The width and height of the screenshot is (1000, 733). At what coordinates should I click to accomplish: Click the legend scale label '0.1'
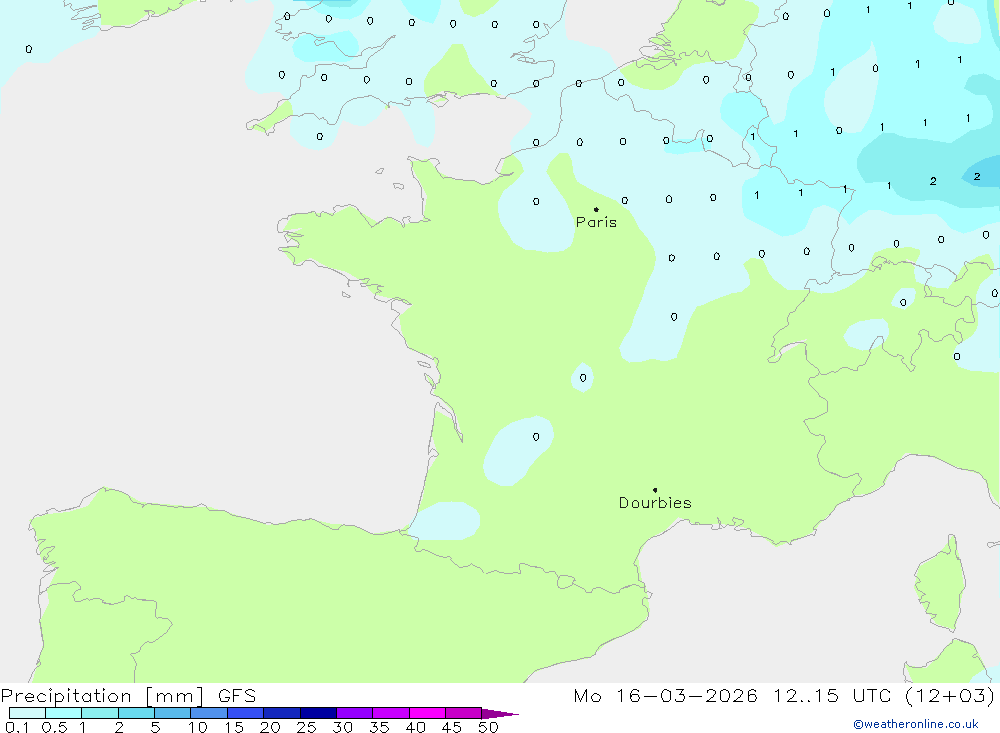click(17, 727)
